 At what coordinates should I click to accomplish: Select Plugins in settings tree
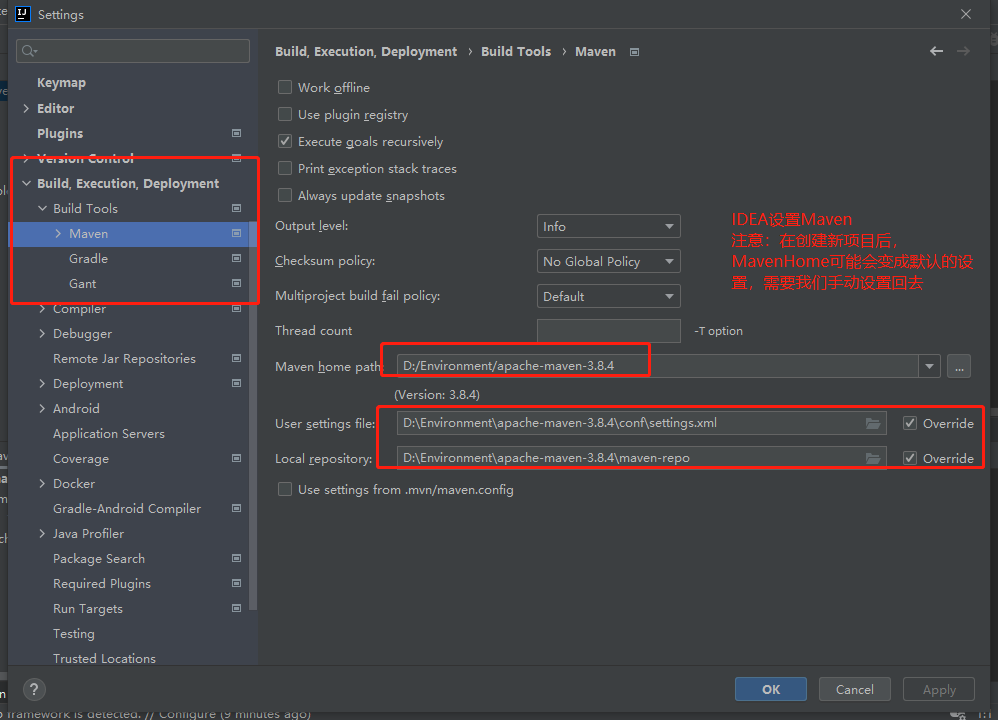[x=60, y=133]
